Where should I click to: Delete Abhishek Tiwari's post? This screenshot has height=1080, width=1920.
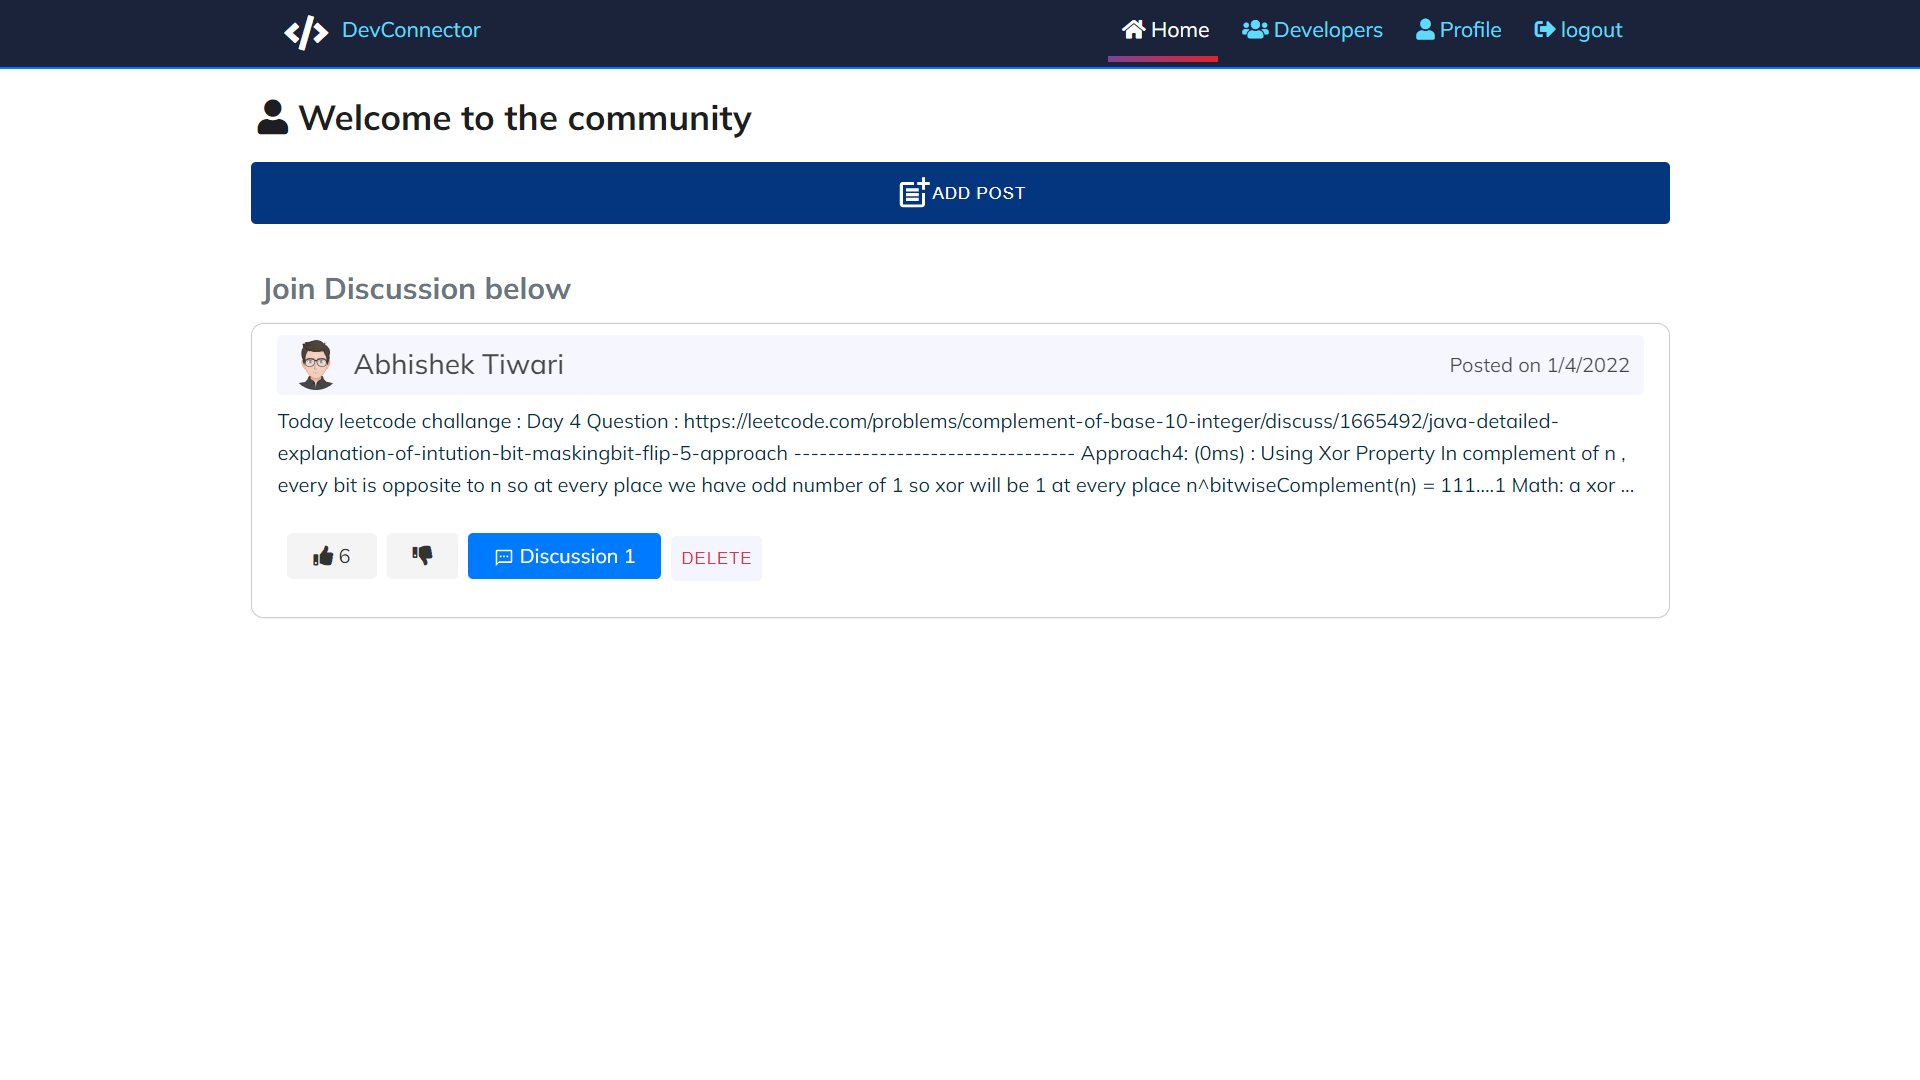tap(716, 558)
